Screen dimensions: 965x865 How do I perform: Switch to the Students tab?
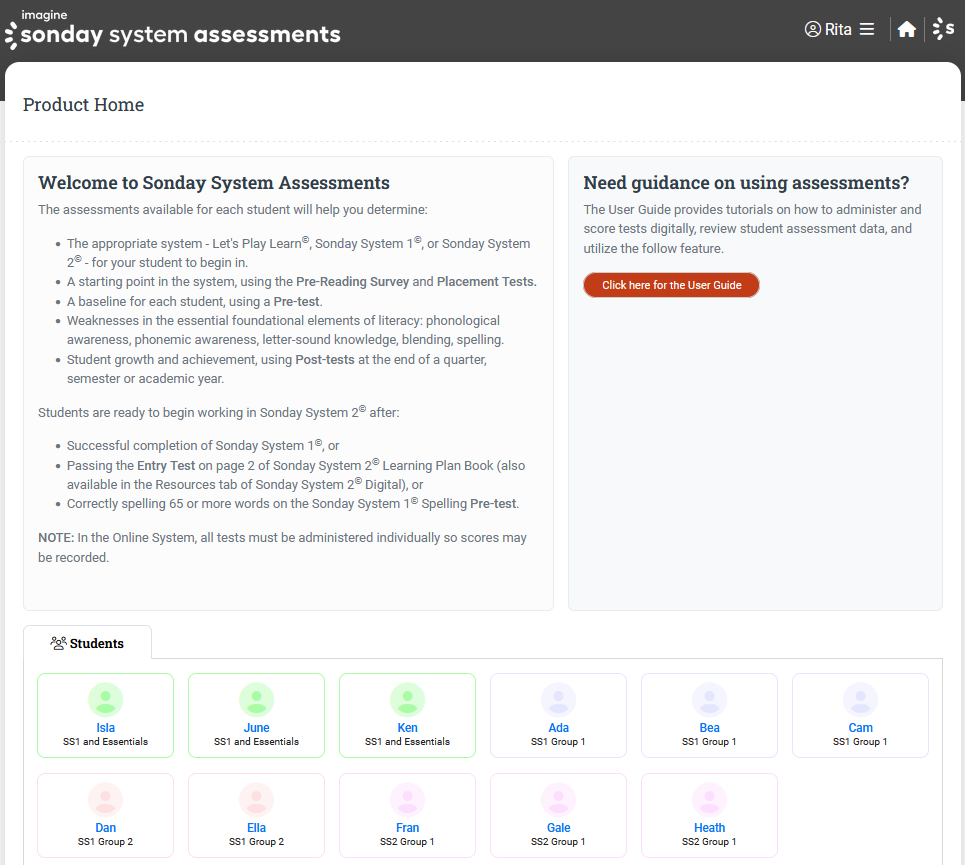point(87,643)
